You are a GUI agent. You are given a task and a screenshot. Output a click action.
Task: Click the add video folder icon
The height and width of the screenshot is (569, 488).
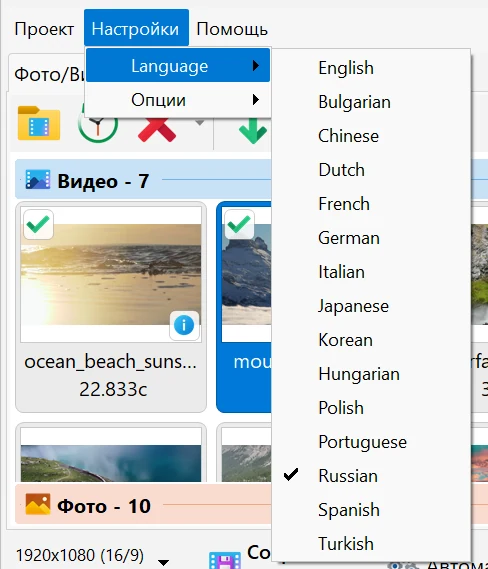pyautogui.click(x=39, y=123)
